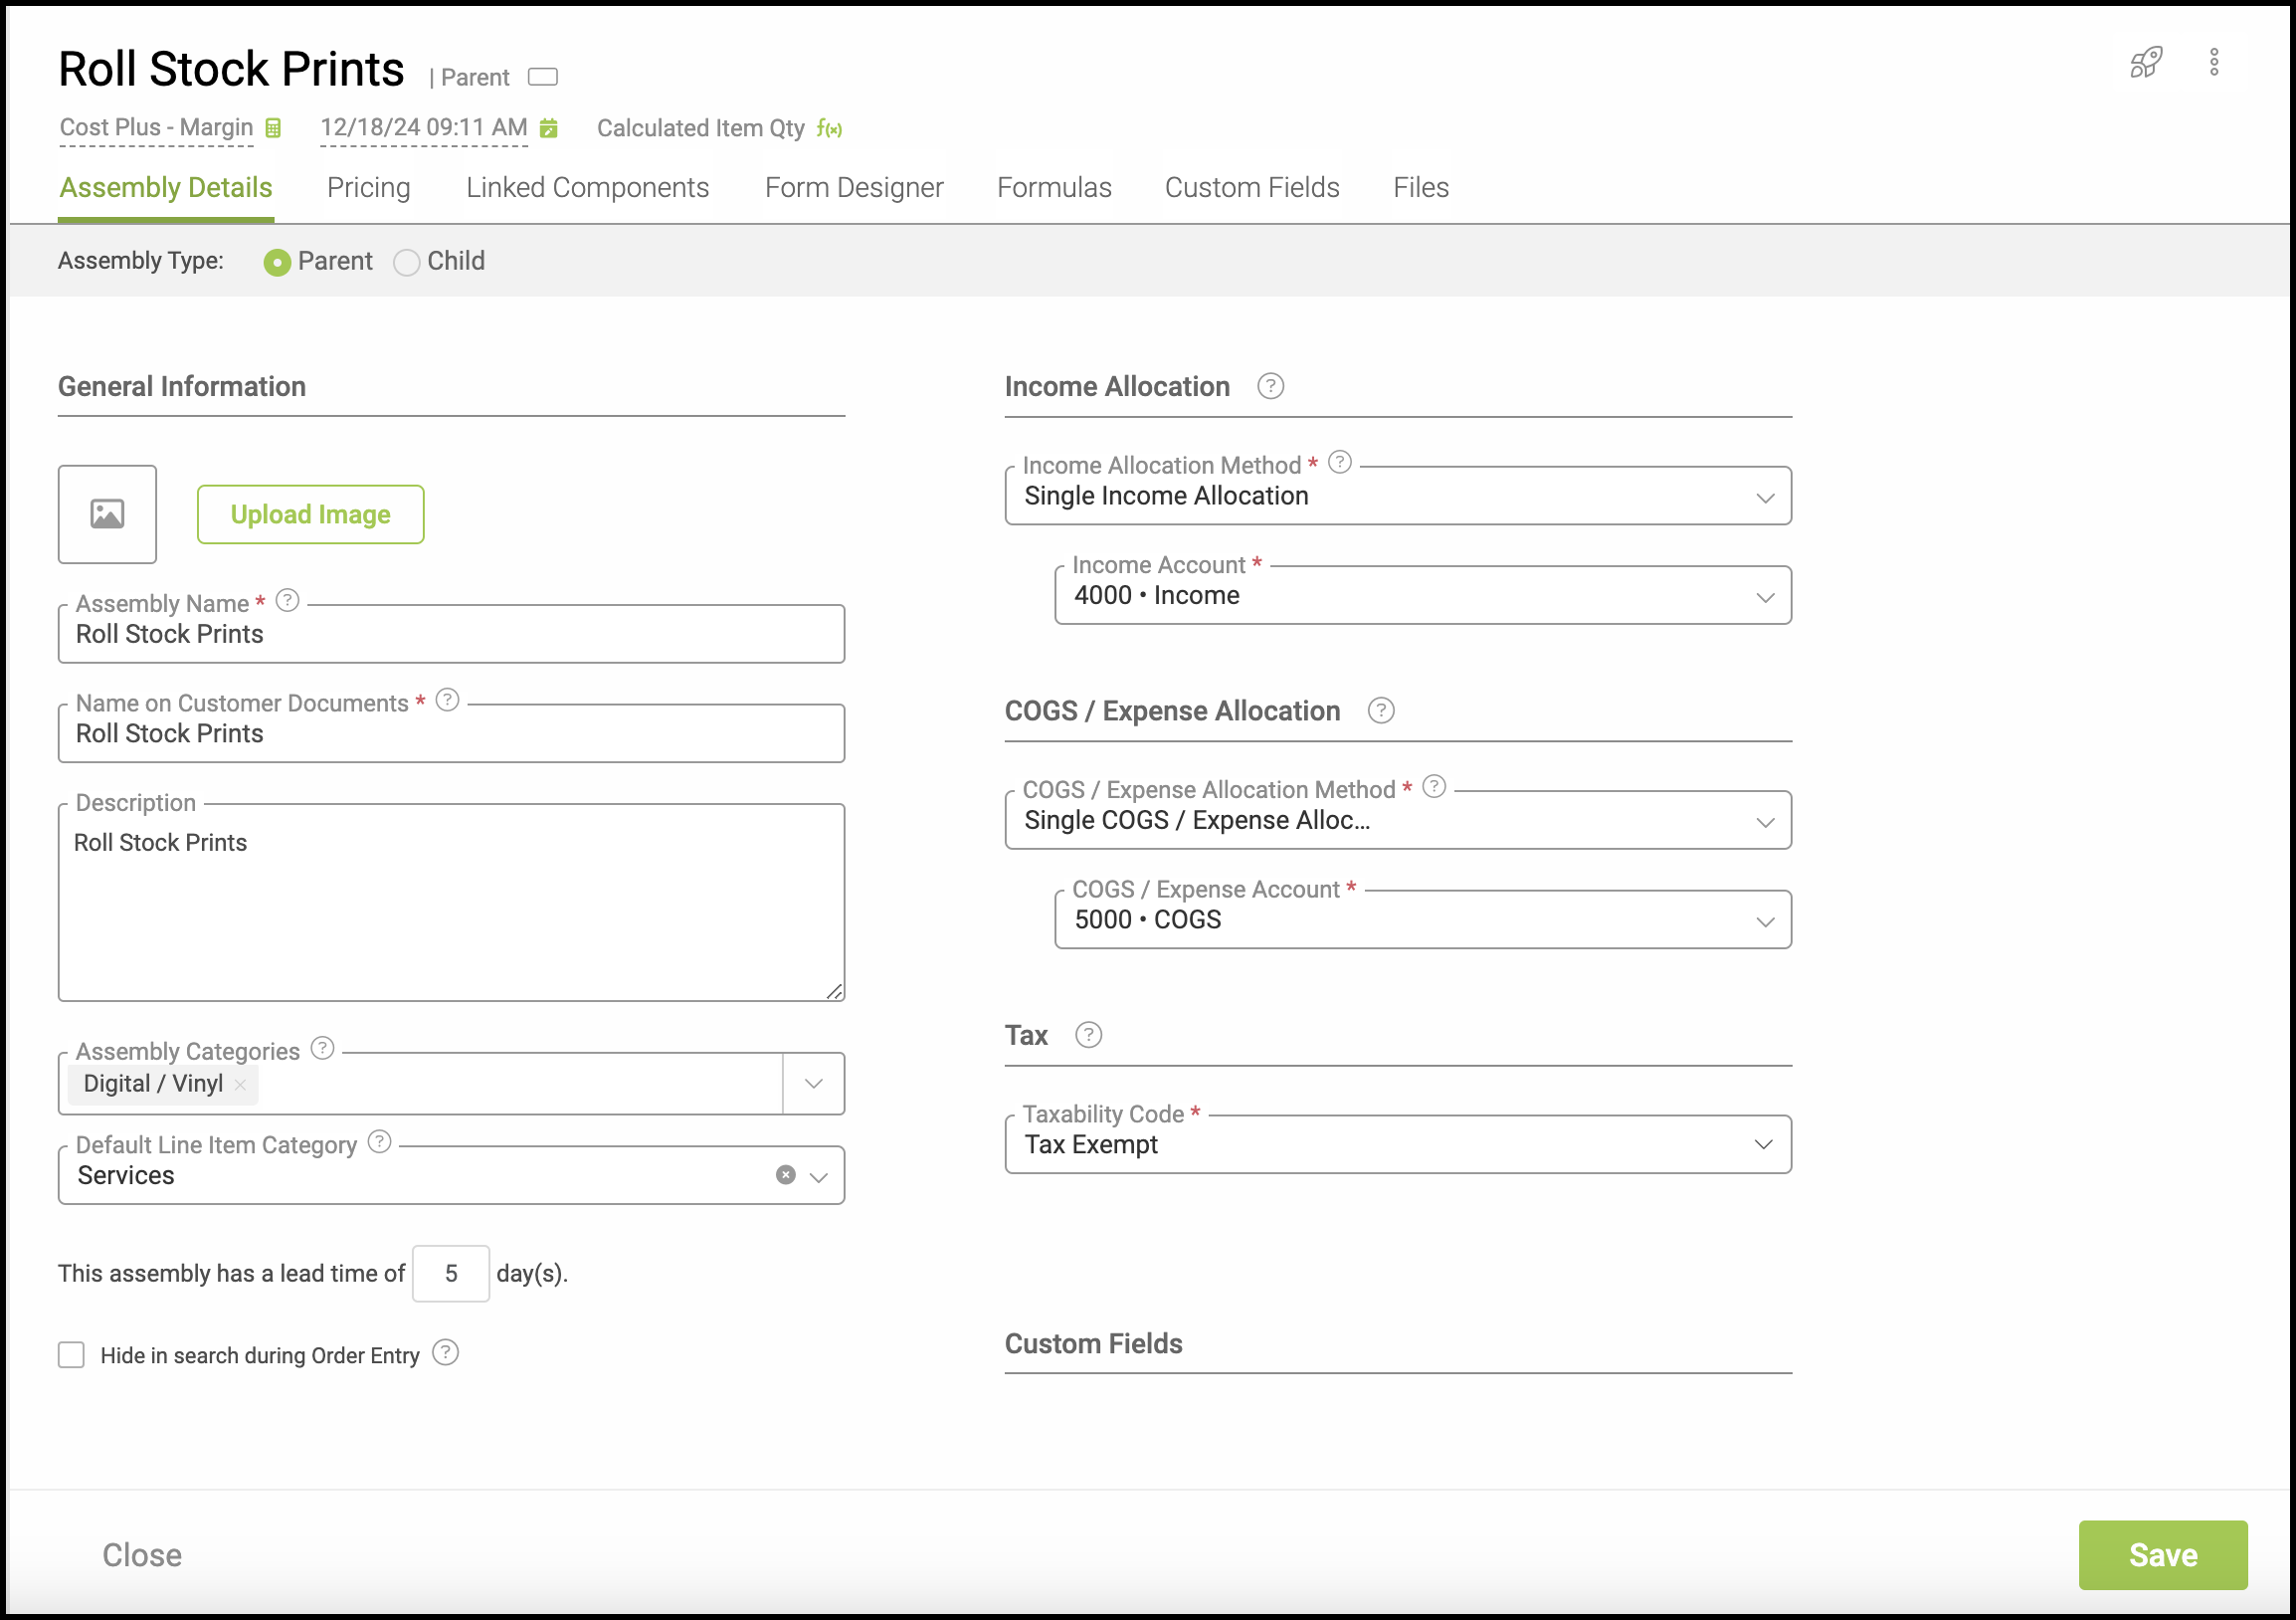The height and width of the screenshot is (1620, 2296).
Task: Clear the Services line item category
Action: pyautogui.click(x=785, y=1175)
